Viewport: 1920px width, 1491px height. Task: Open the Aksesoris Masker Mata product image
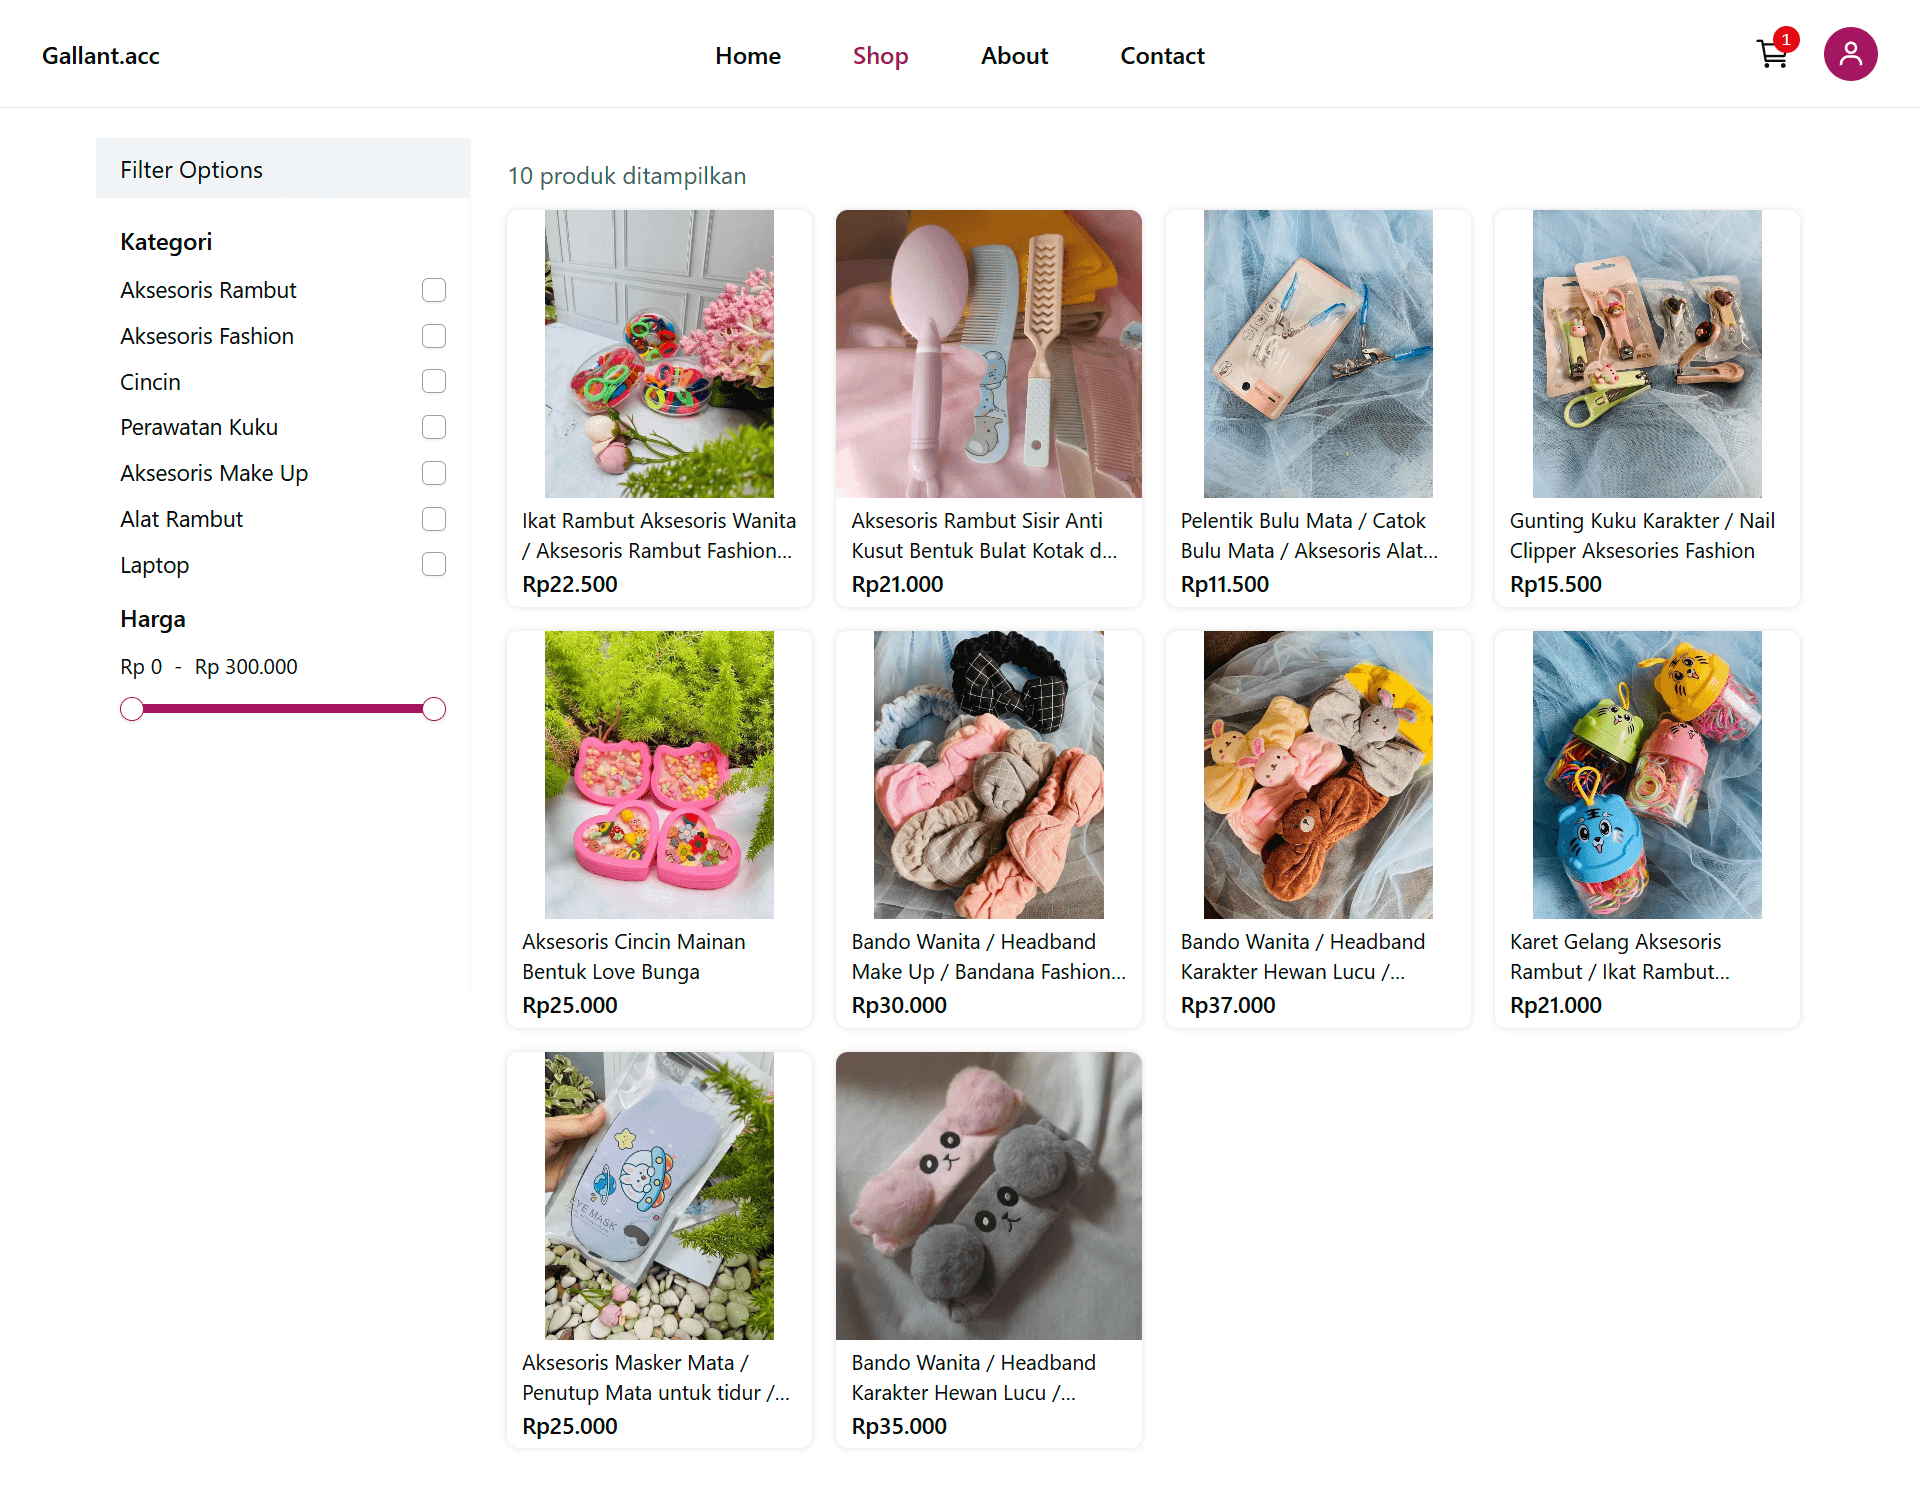tap(659, 1195)
